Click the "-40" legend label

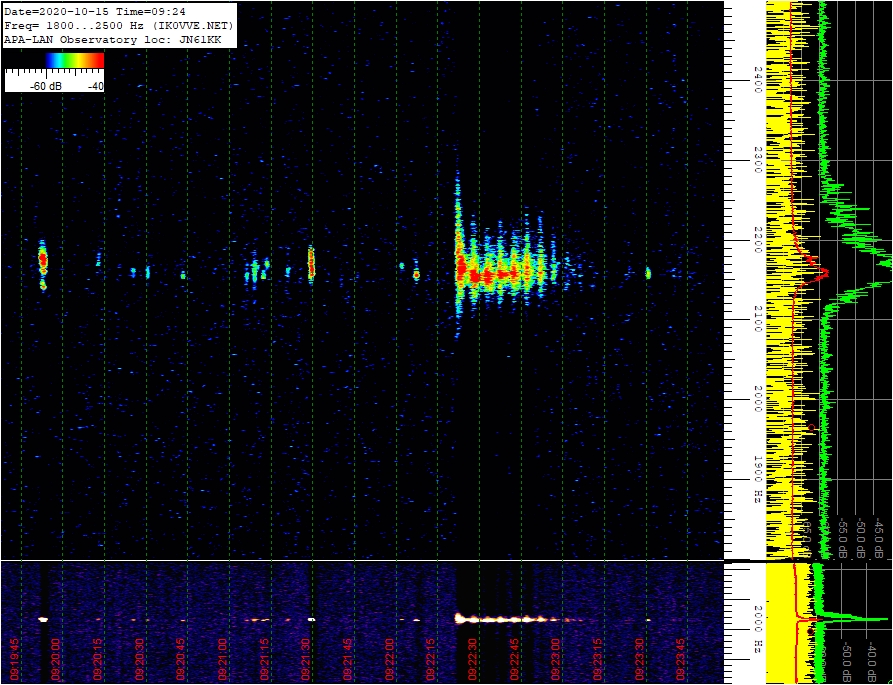tap(95, 87)
